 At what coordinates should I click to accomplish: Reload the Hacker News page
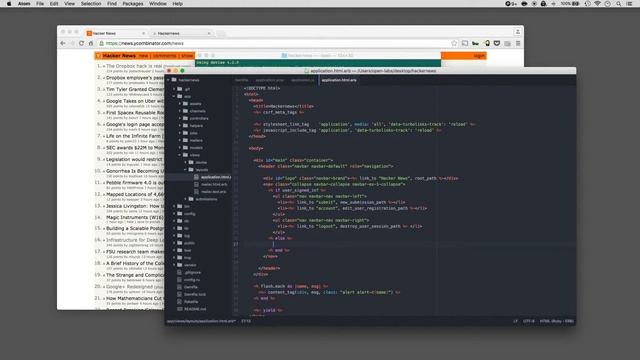coord(81,43)
